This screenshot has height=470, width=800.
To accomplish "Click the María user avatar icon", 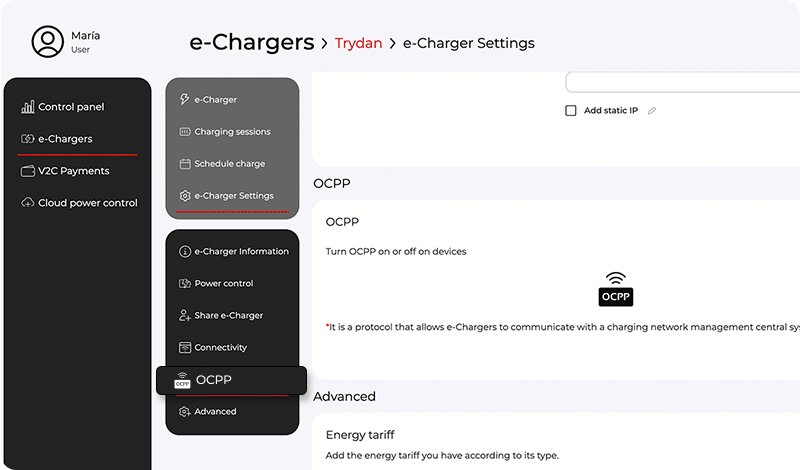I will [47, 42].
